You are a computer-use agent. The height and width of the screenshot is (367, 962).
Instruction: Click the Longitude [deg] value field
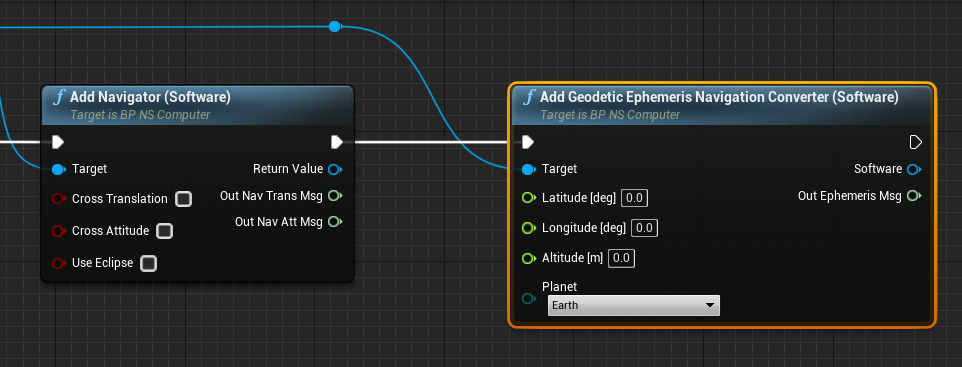(x=644, y=228)
